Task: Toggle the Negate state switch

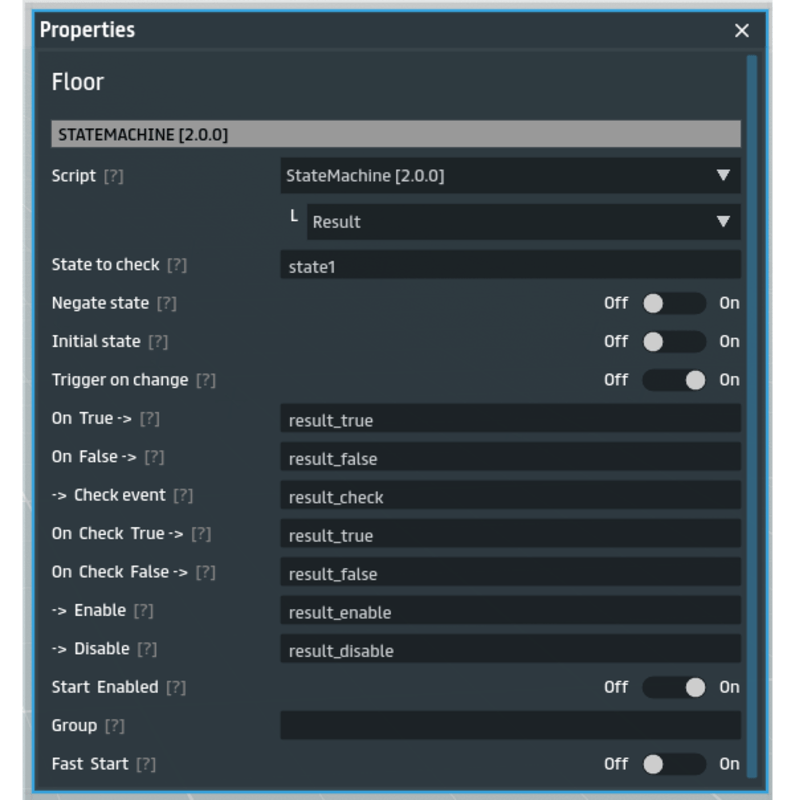Action: tap(673, 303)
